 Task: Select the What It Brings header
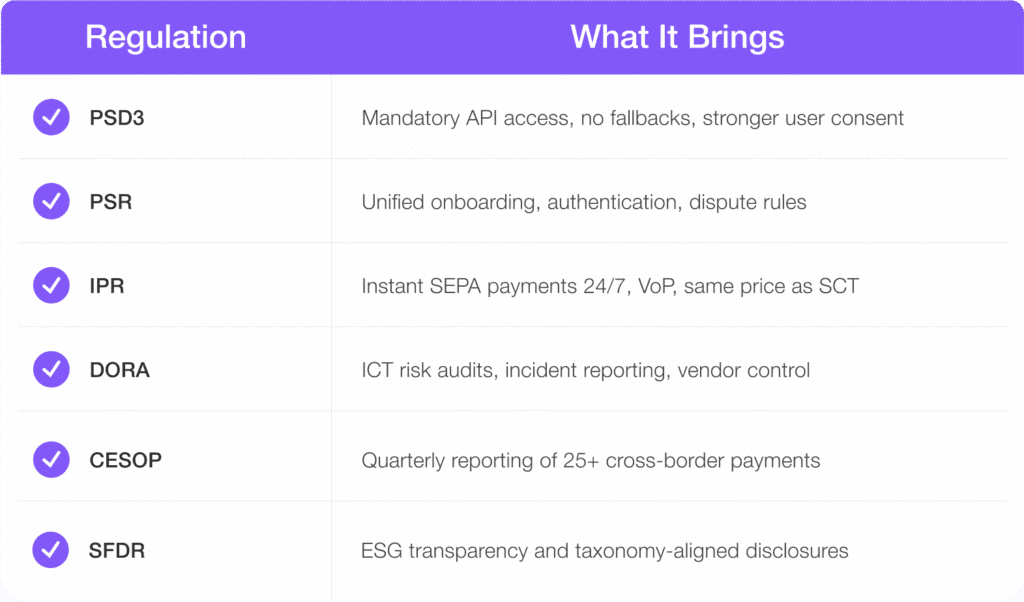point(677,38)
